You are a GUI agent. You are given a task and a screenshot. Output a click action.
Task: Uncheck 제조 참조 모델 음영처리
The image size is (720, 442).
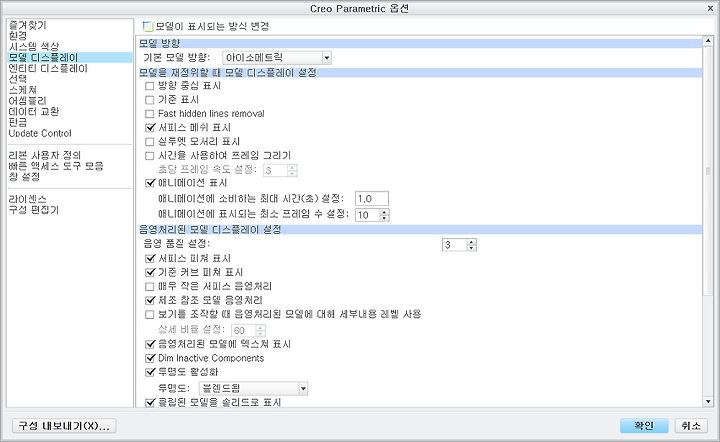149,301
